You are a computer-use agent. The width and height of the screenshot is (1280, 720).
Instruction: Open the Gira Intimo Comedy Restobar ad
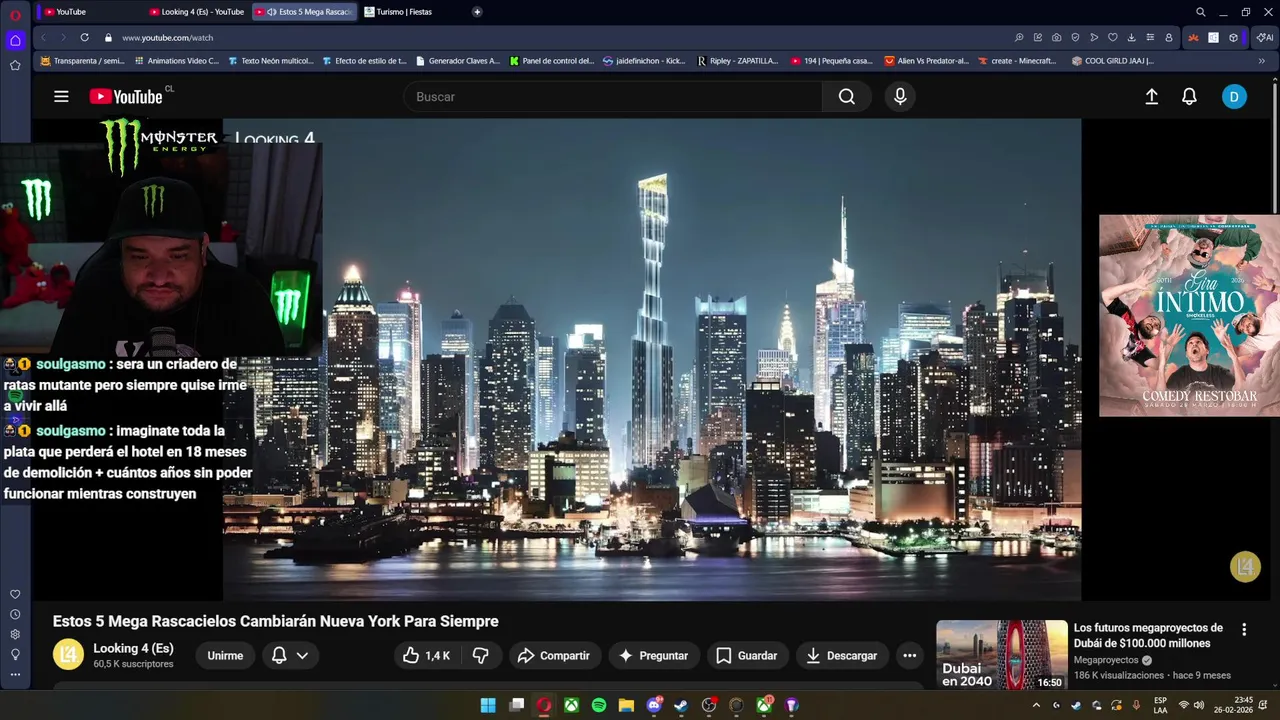(x=1189, y=315)
